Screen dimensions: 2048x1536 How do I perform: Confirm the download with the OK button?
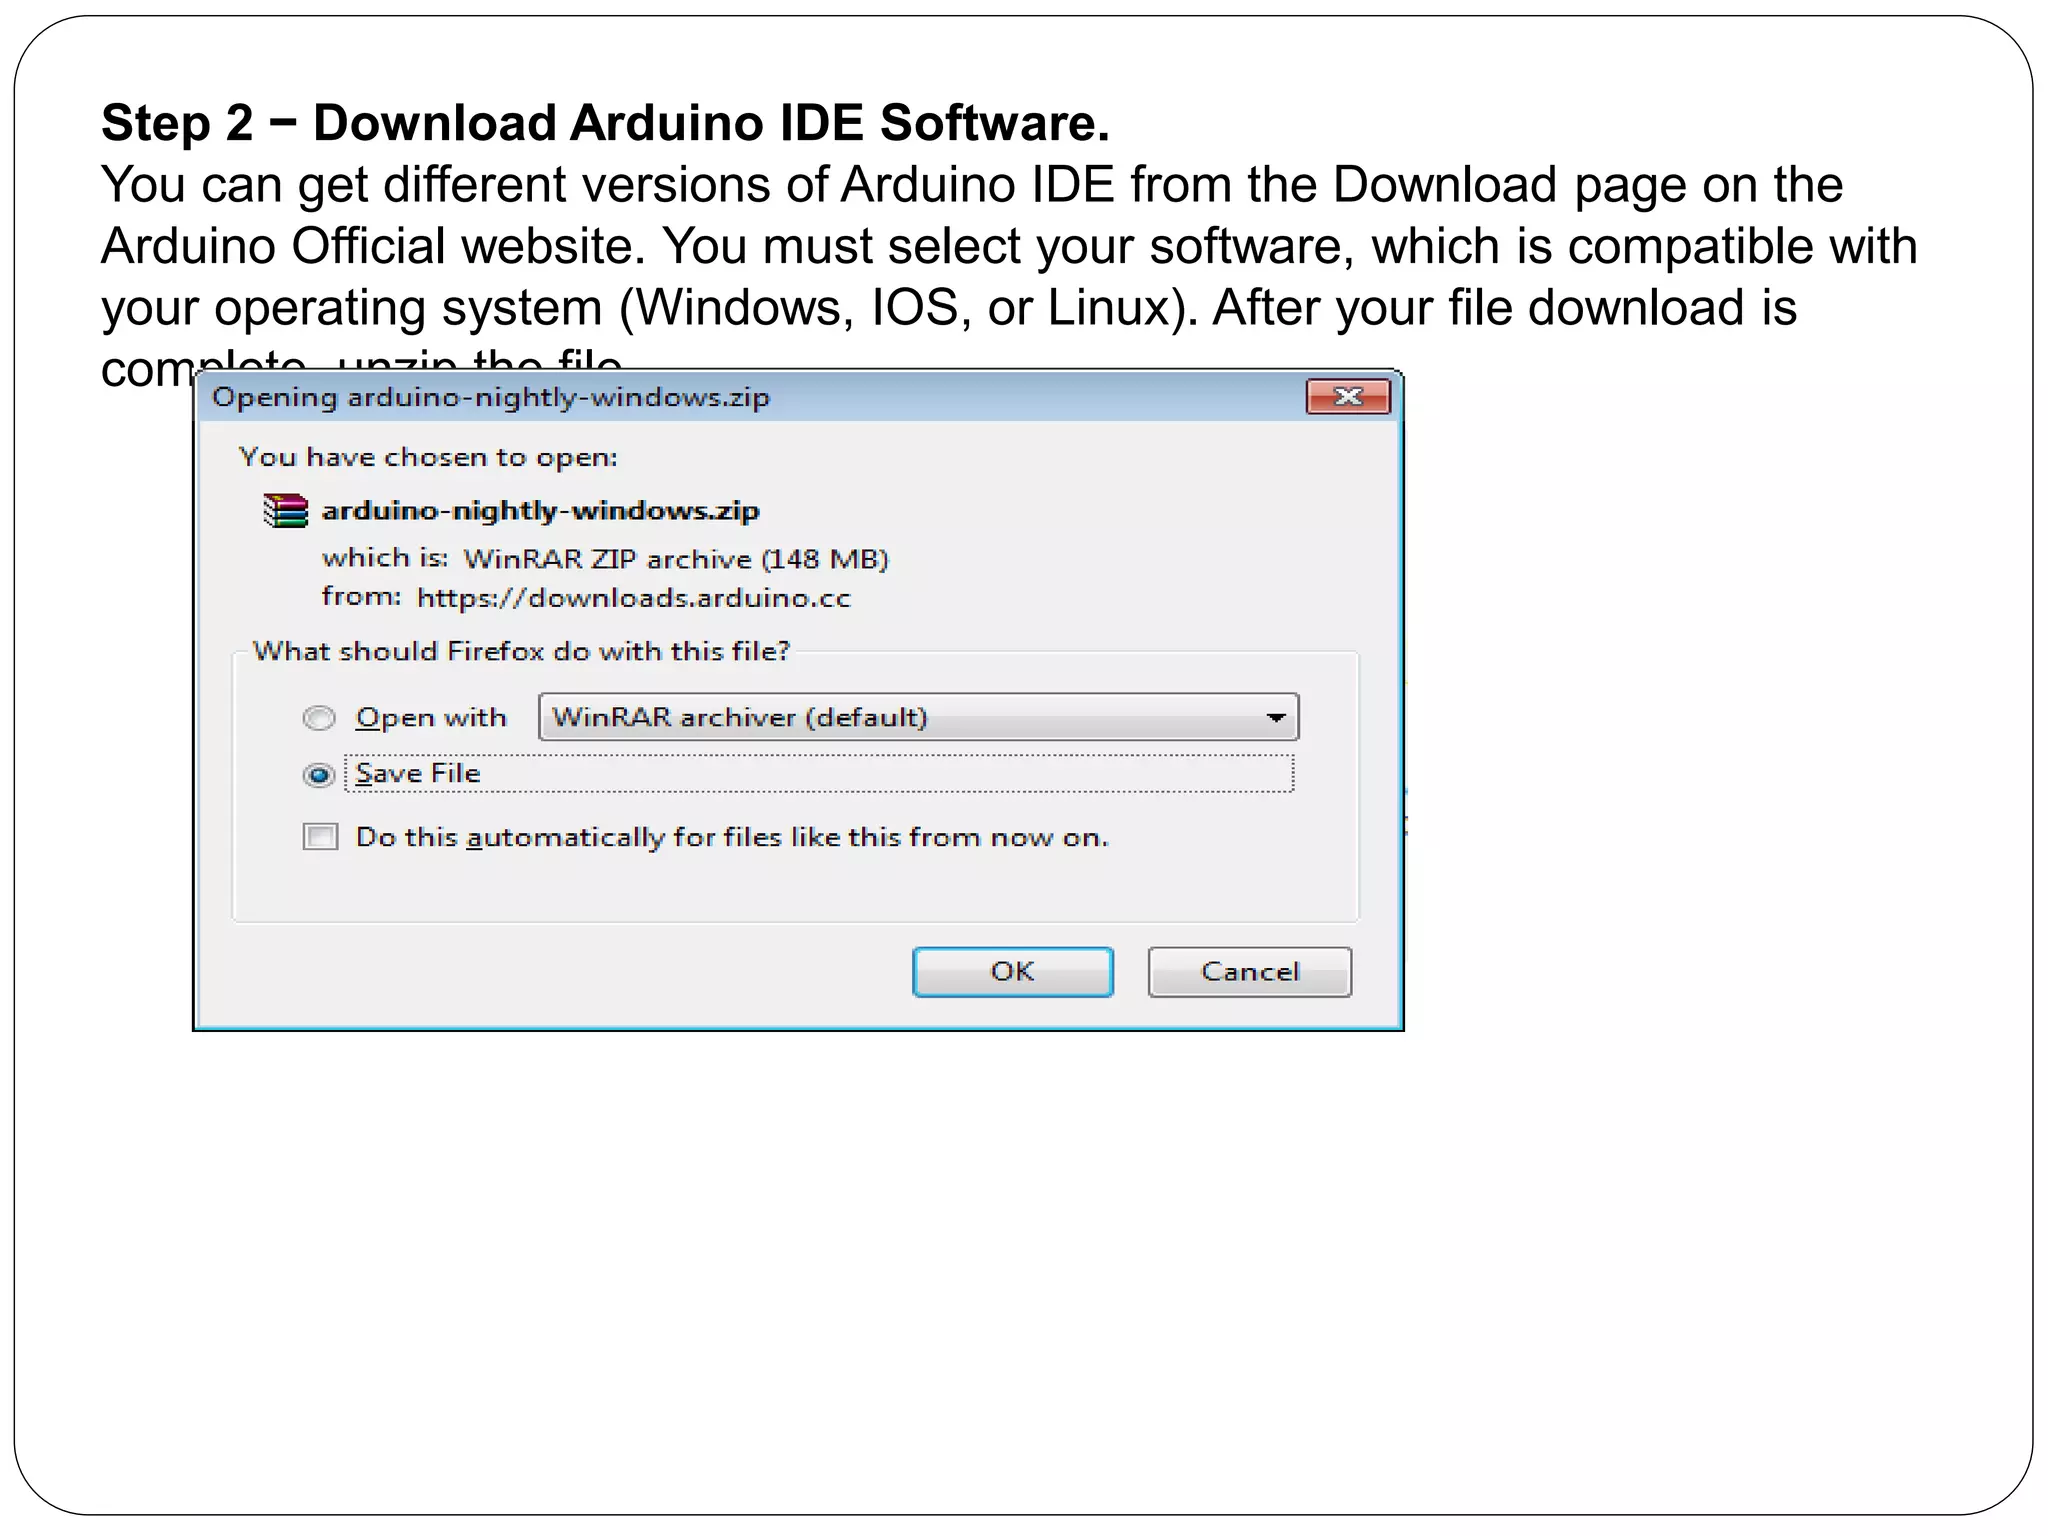[1013, 972]
